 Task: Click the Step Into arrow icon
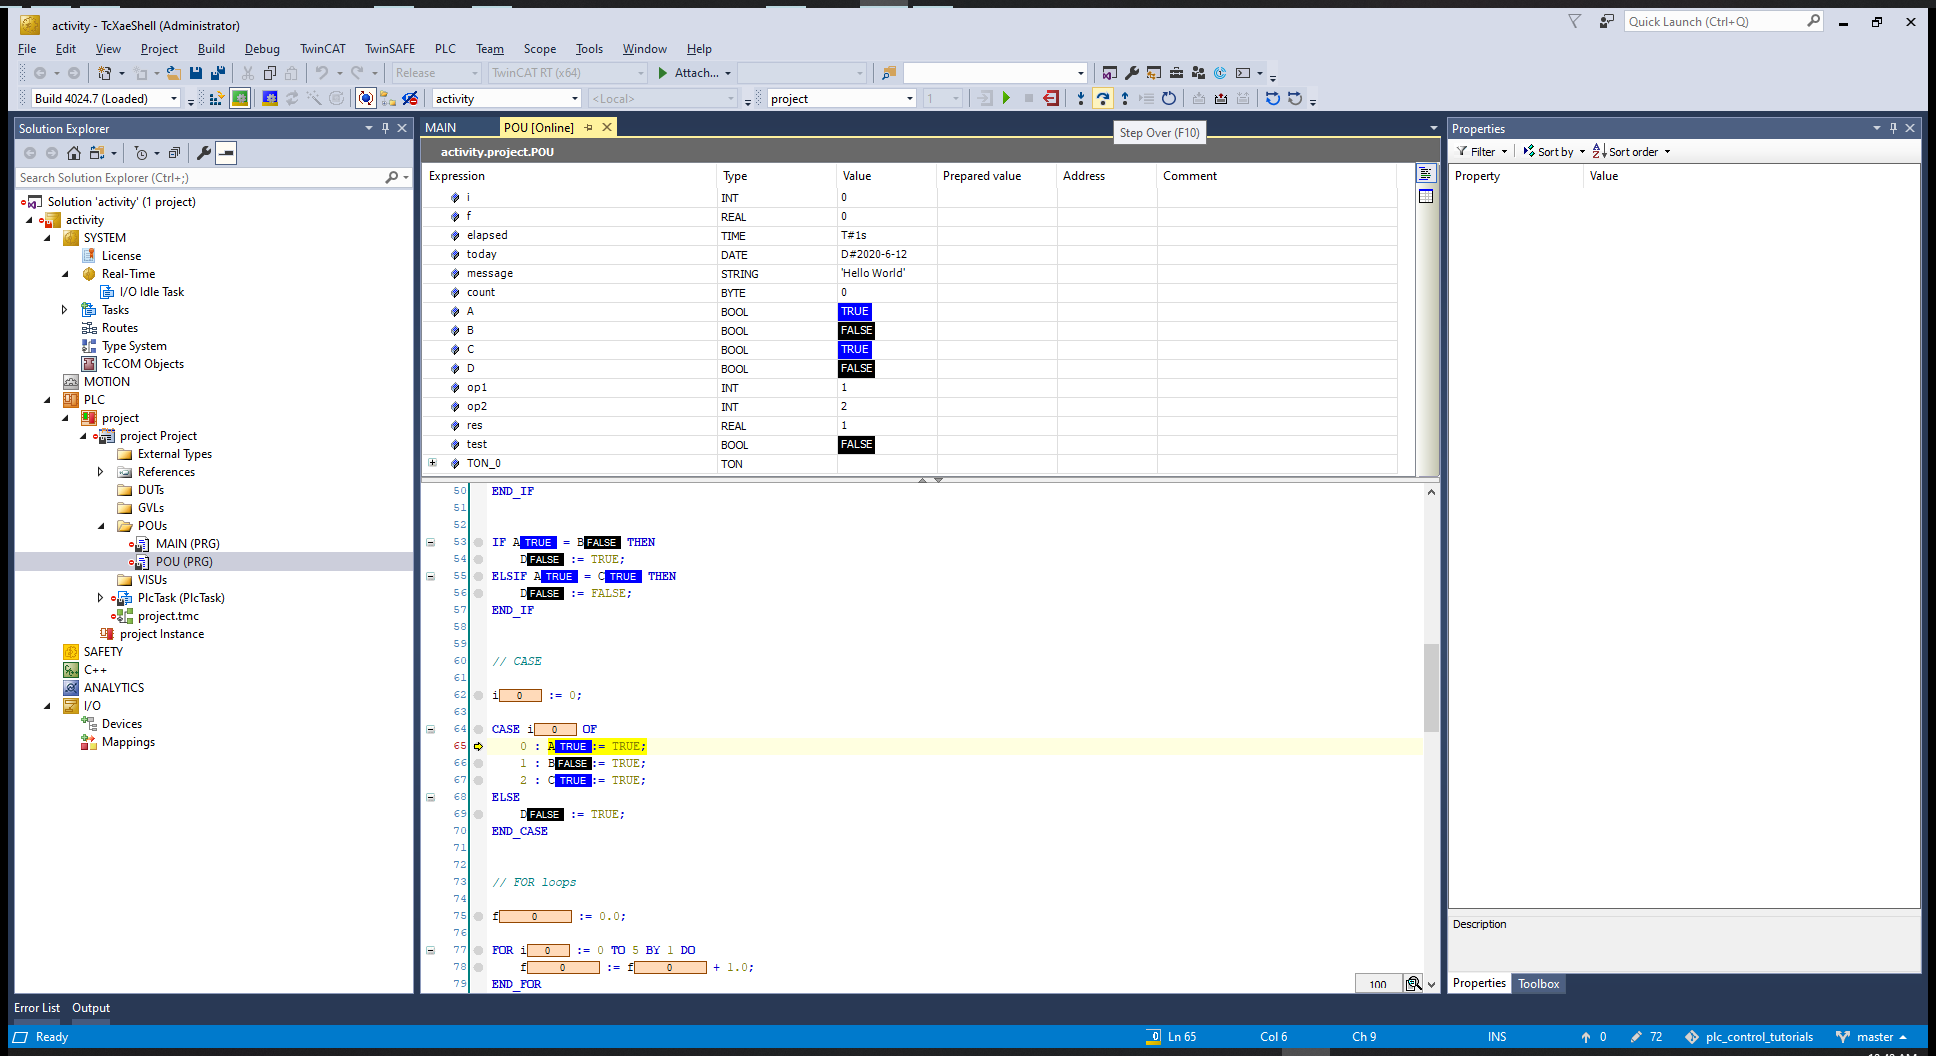click(x=1081, y=98)
